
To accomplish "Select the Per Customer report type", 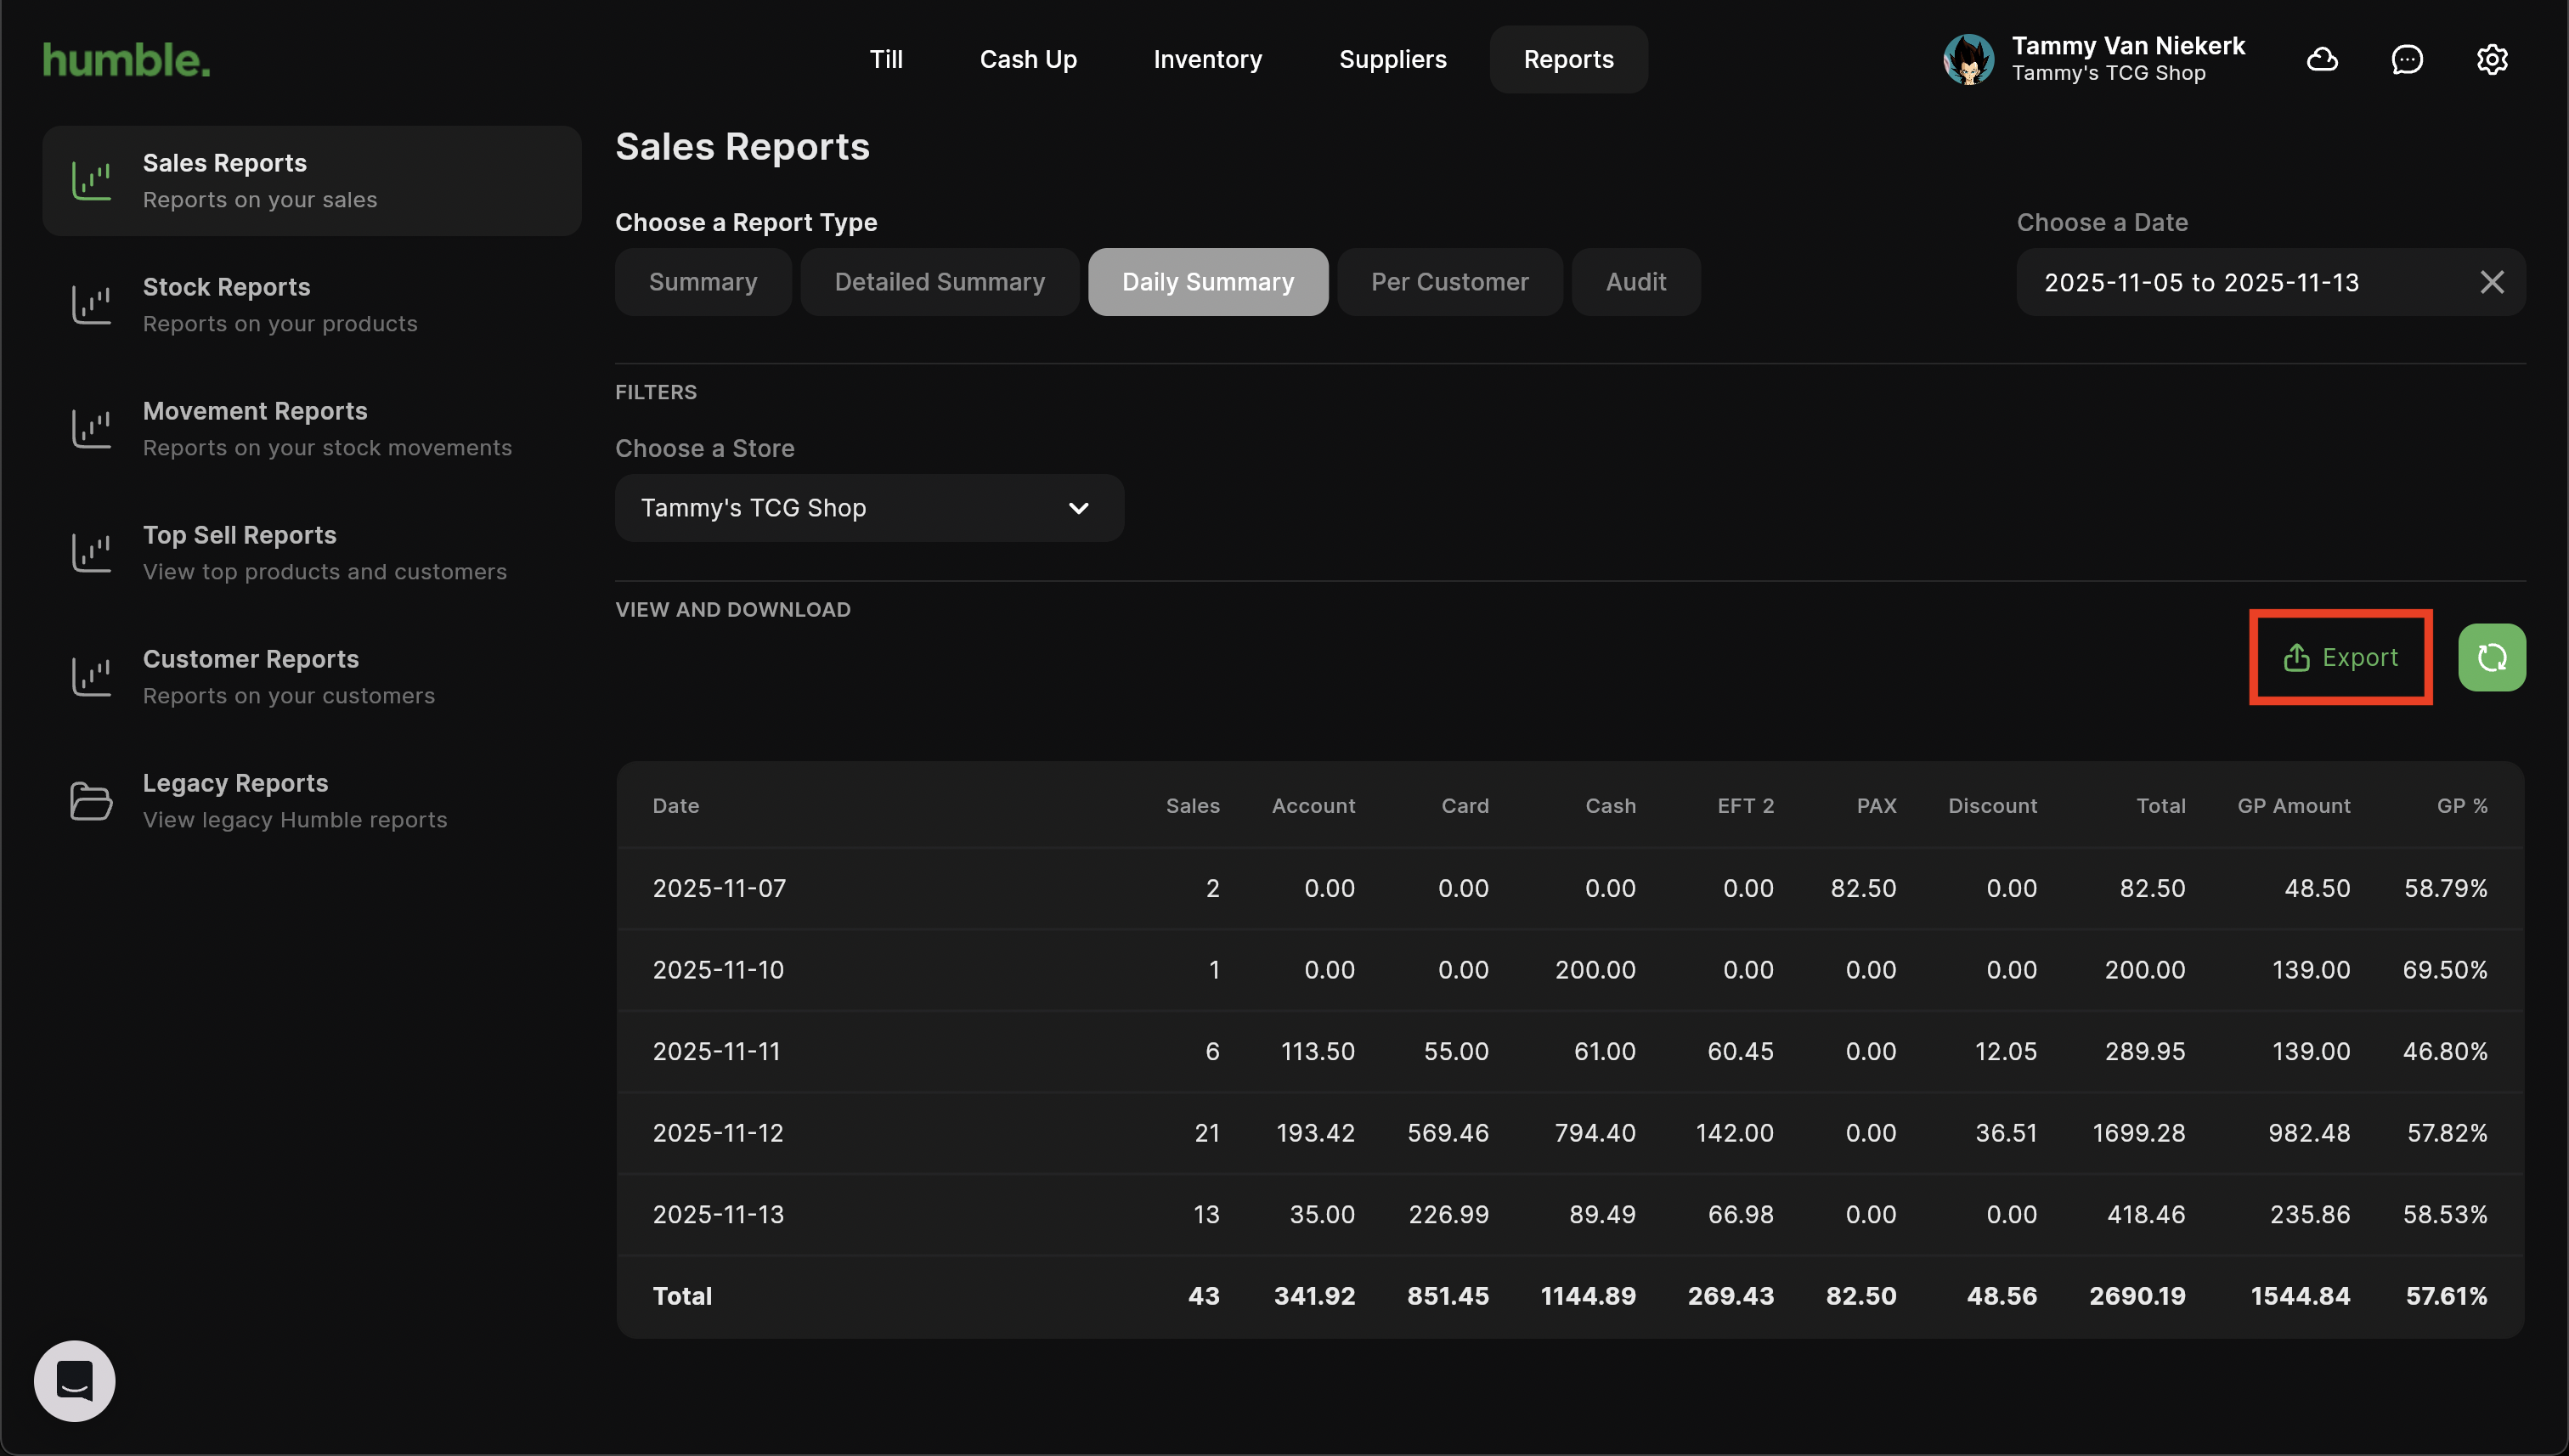I will click(x=1449, y=283).
